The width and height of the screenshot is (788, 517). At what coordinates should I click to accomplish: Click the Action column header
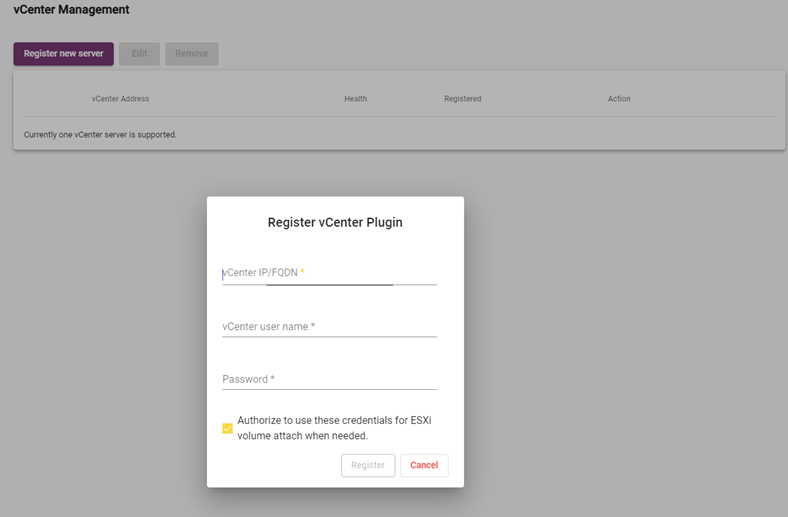619,99
